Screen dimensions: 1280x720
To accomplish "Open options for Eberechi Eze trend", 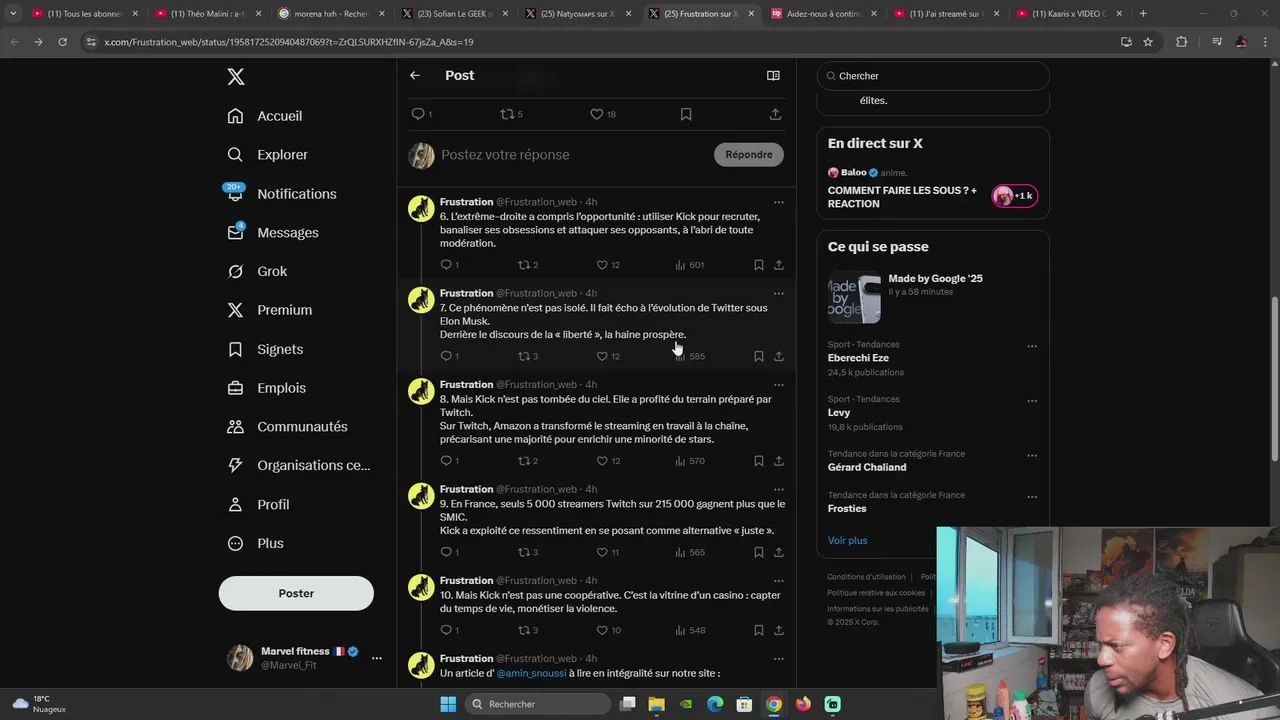I will pos(1032,346).
